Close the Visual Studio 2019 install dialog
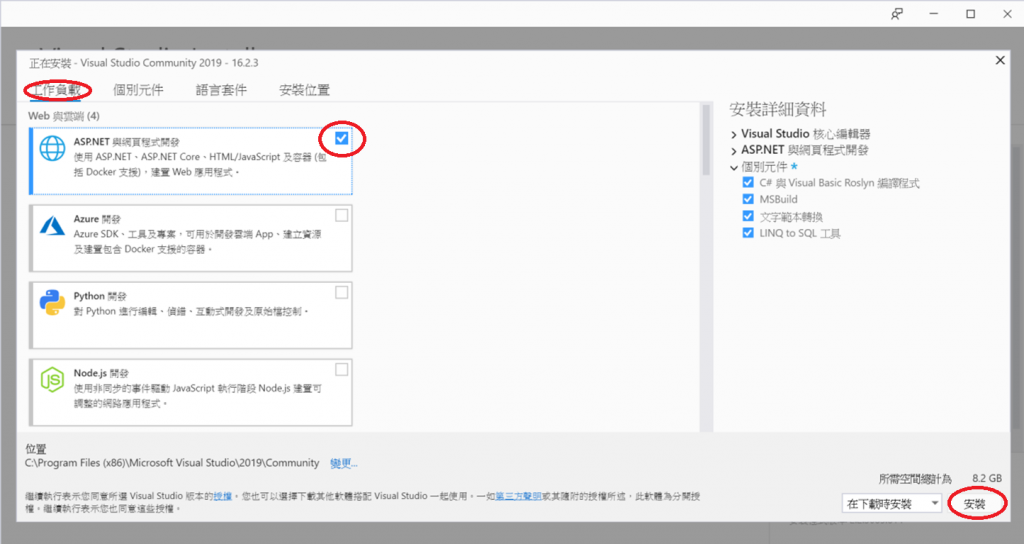This screenshot has height=544, width=1024. click(x=1000, y=60)
